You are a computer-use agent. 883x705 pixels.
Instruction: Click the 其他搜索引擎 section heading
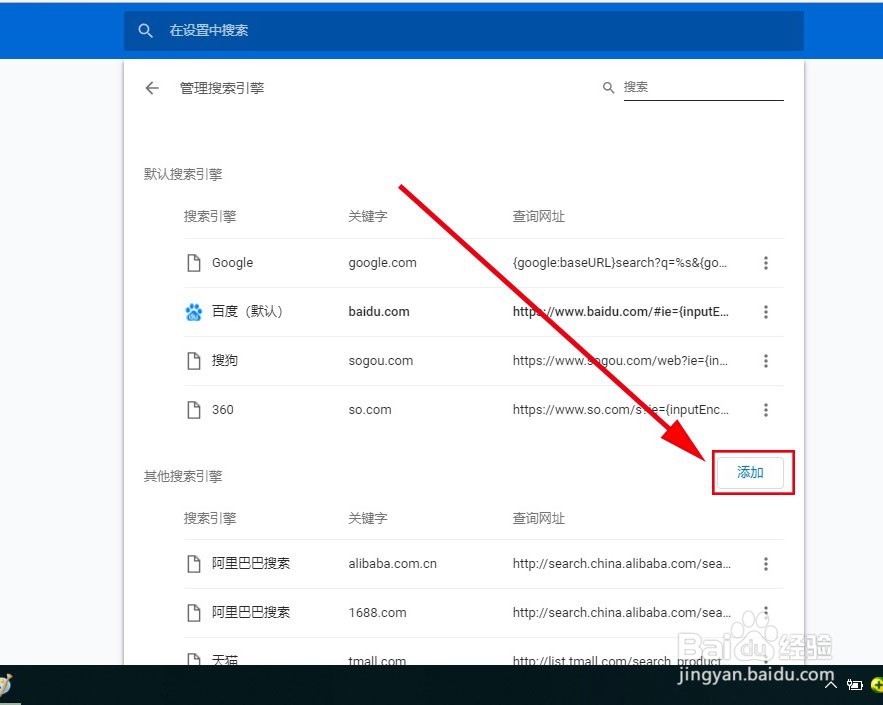(x=183, y=476)
